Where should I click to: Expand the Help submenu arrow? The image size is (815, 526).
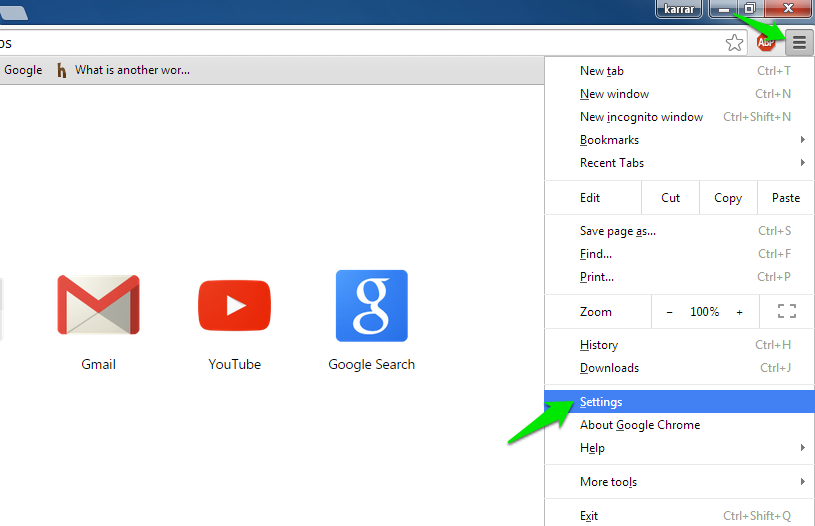[x=803, y=448]
